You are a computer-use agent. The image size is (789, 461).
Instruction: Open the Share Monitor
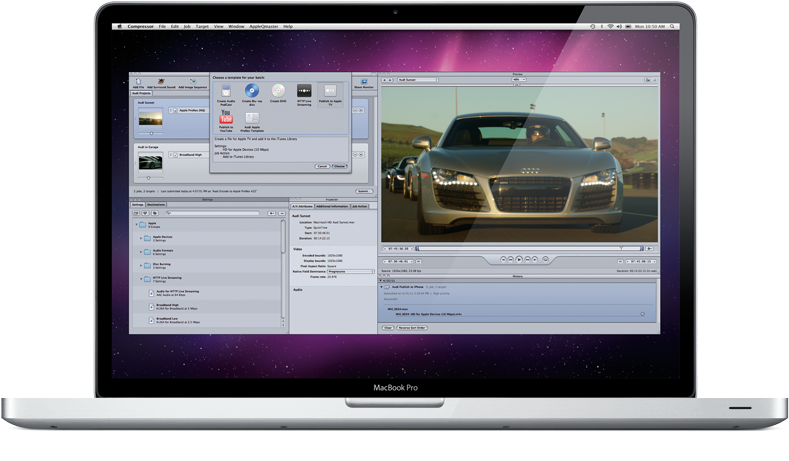[363, 82]
